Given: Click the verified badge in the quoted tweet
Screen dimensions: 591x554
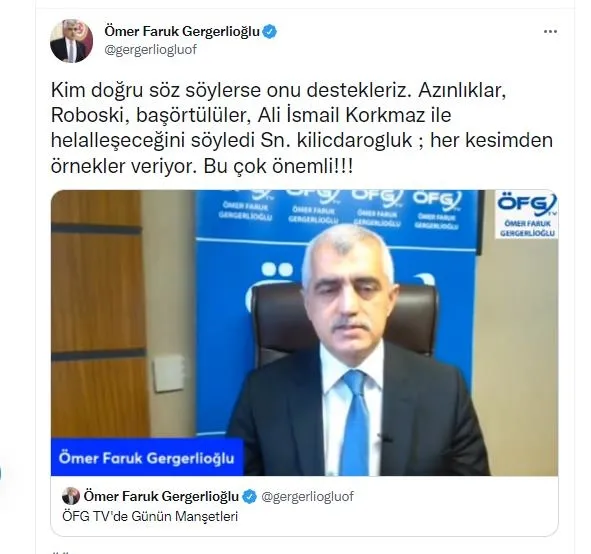Looking at the screenshot, I should coord(249,496).
